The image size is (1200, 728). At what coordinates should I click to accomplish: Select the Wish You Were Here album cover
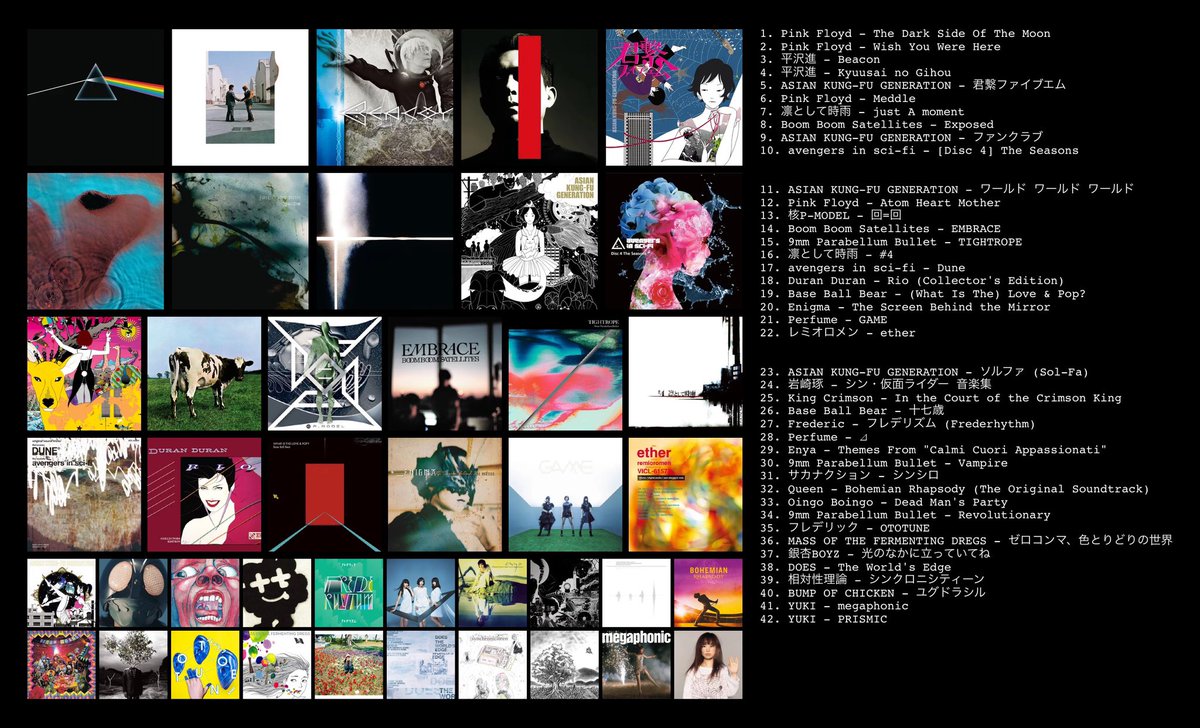[x=240, y=97]
